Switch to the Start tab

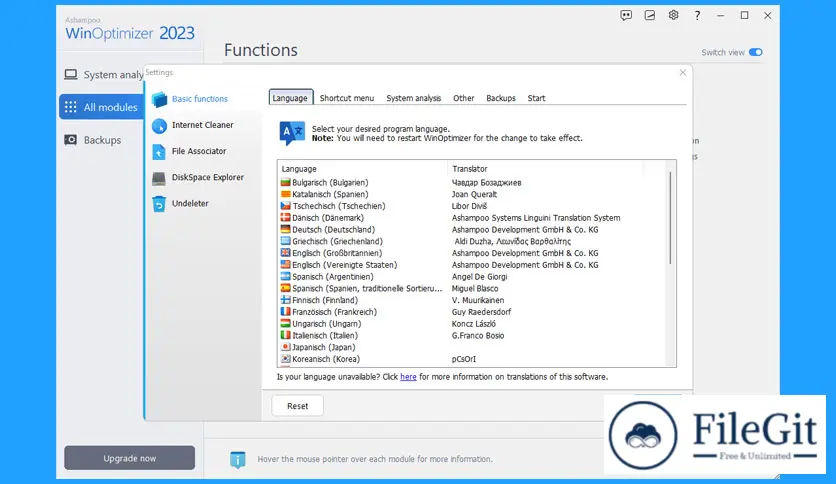point(536,98)
